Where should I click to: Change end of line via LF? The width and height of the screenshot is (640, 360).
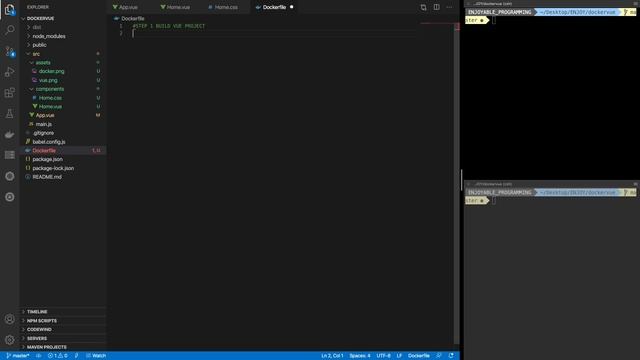pyautogui.click(x=399, y=356)
